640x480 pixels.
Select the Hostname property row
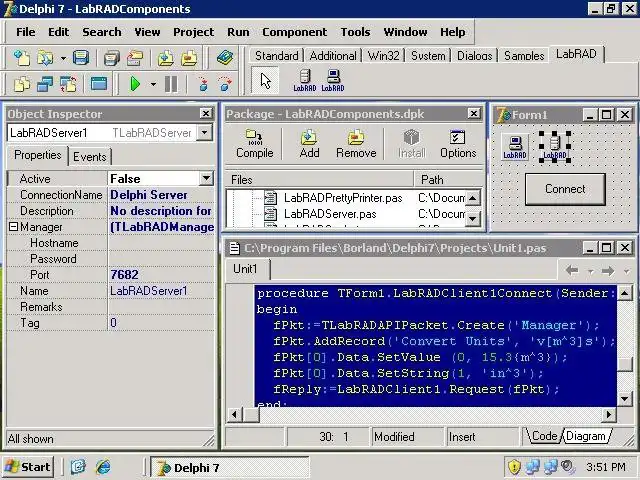110,243
